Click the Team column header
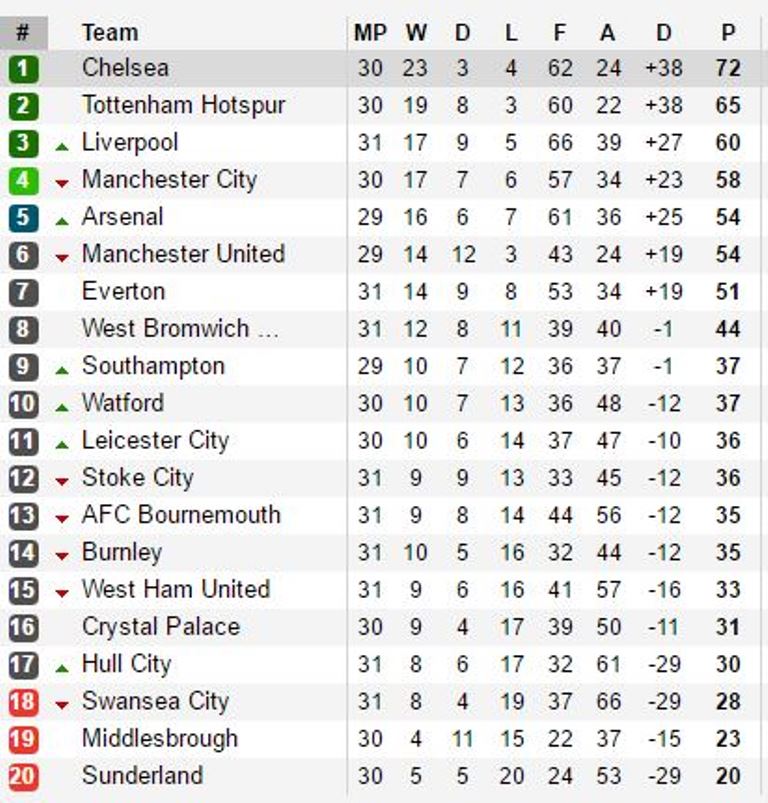Viewport: 768px width, 803px height. coord(110,33)
